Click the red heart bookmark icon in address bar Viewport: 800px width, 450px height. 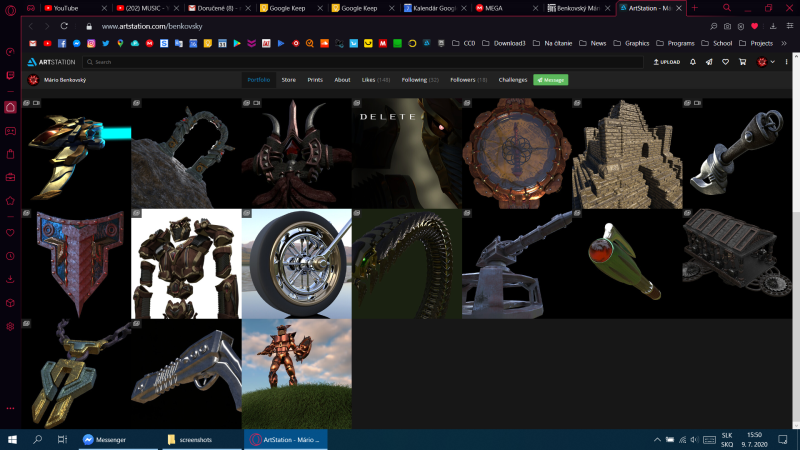click(755, 26)
